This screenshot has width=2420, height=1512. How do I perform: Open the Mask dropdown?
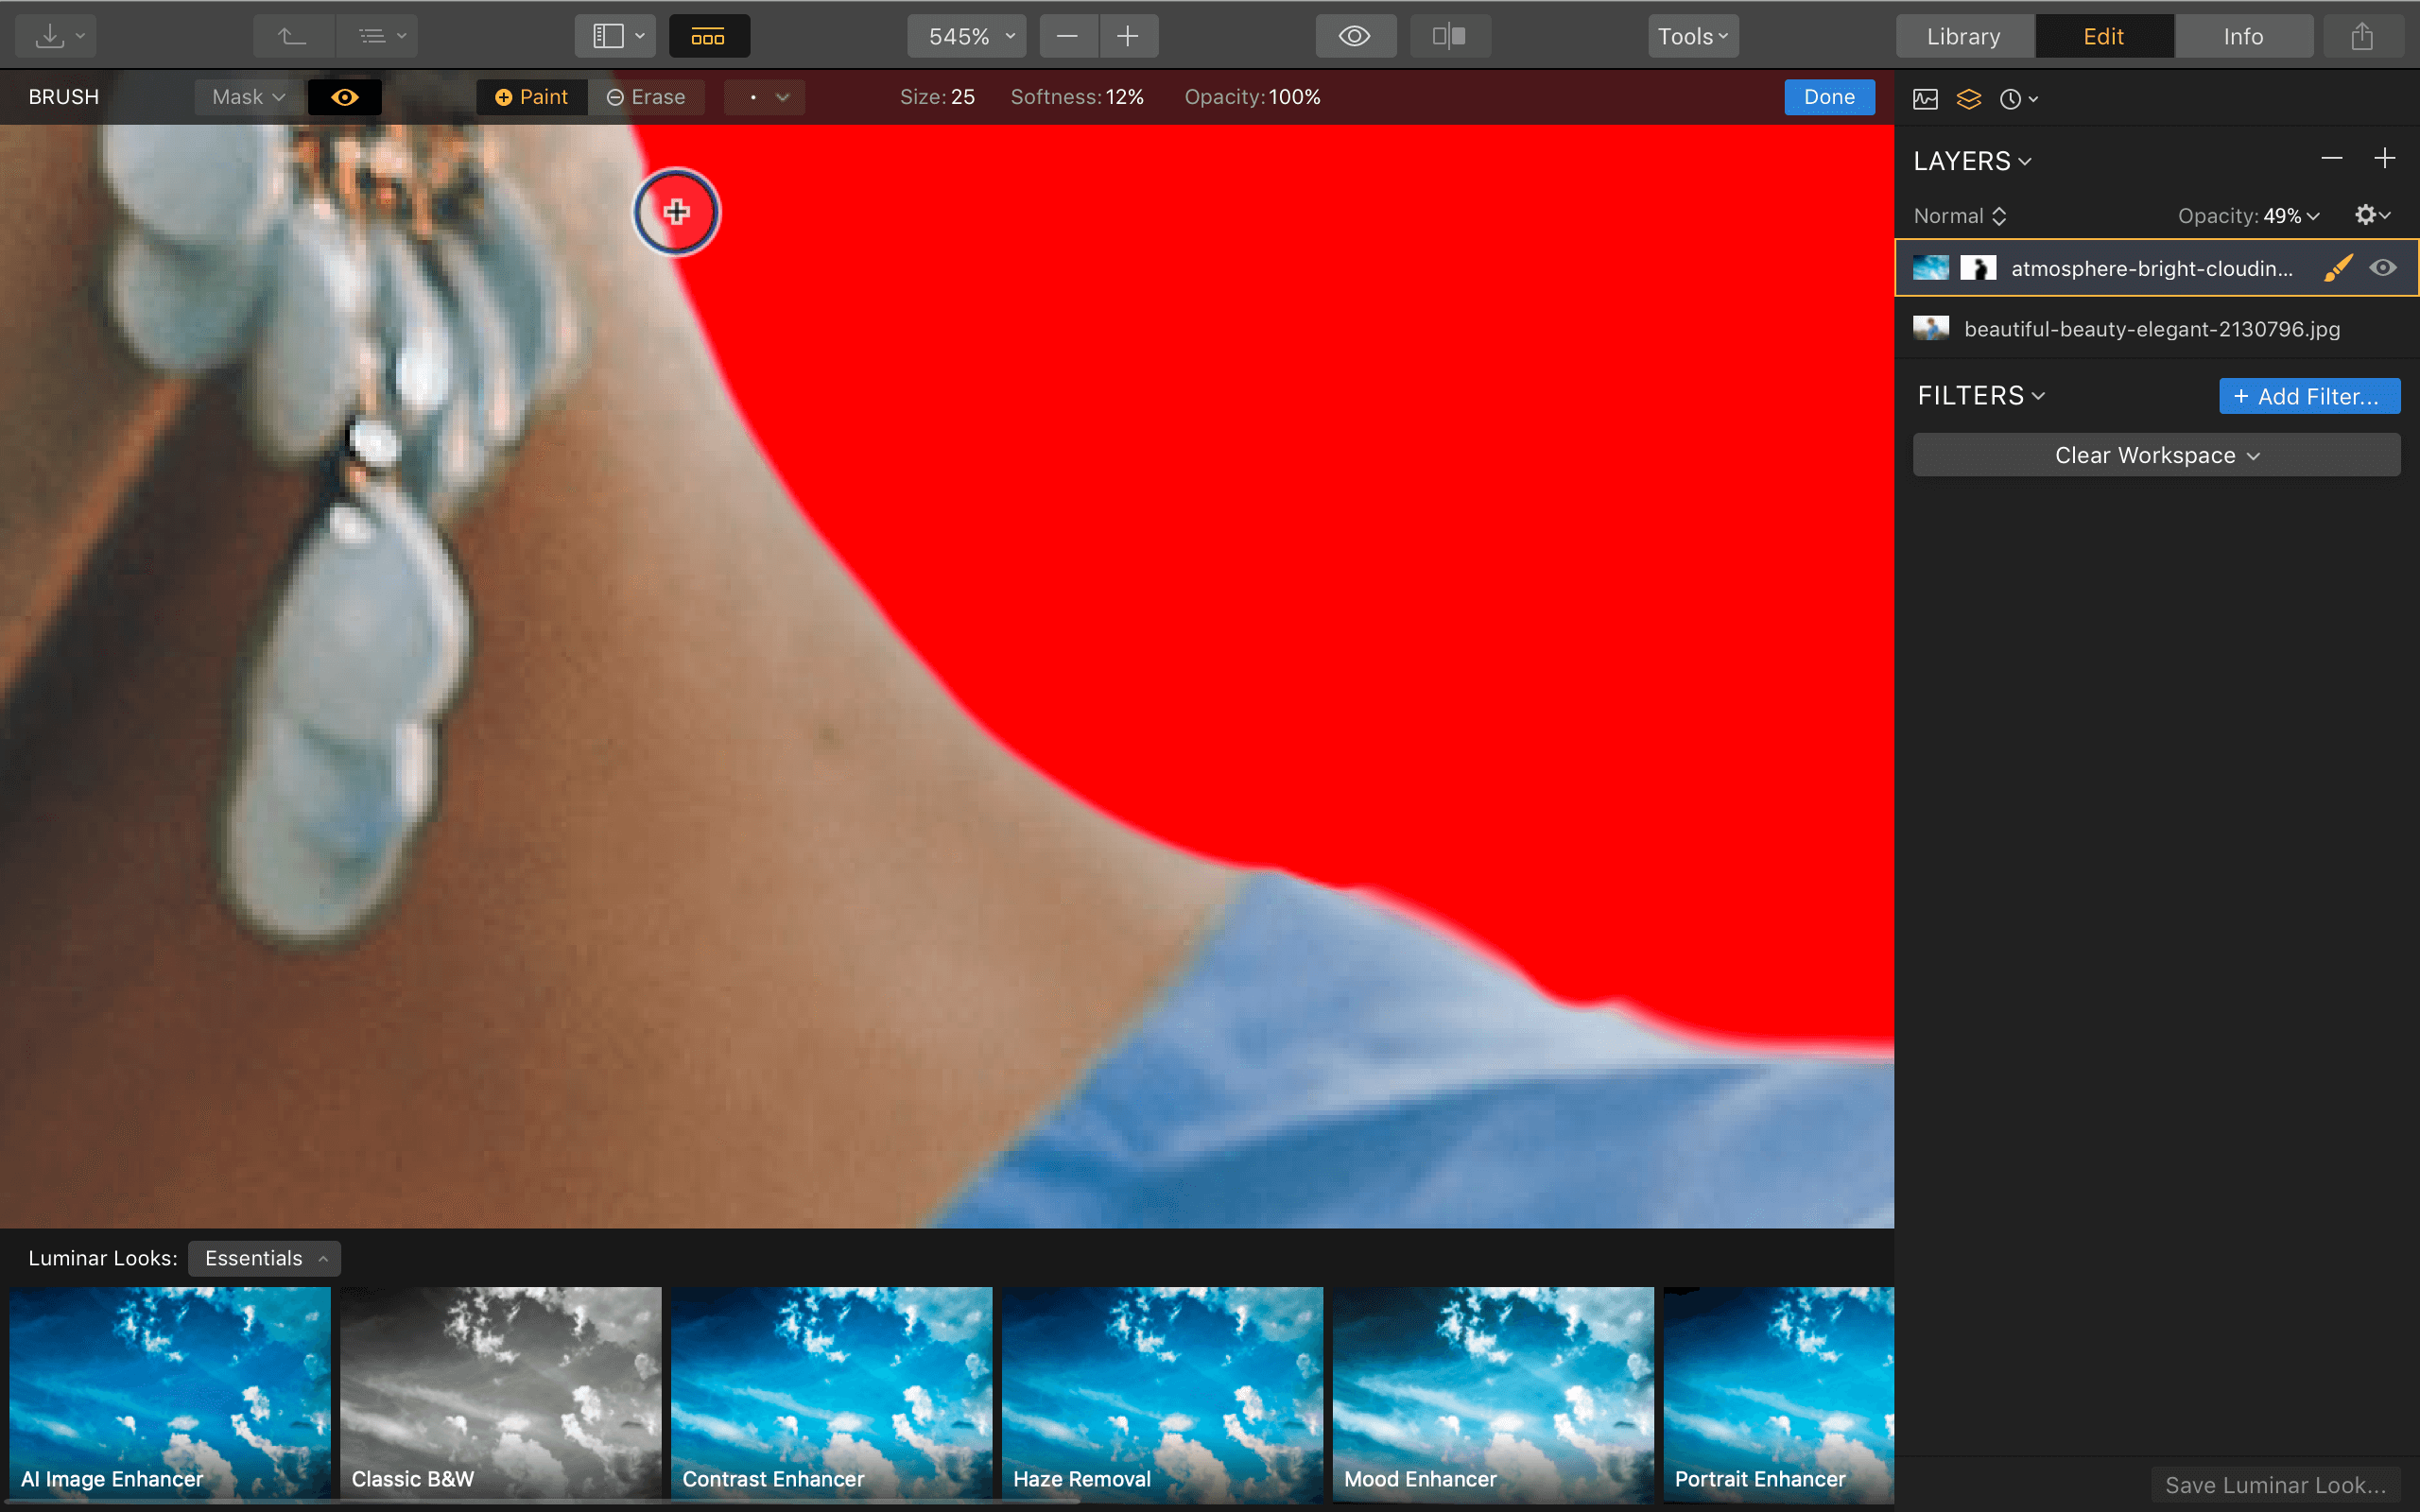[x=247, y=96]
